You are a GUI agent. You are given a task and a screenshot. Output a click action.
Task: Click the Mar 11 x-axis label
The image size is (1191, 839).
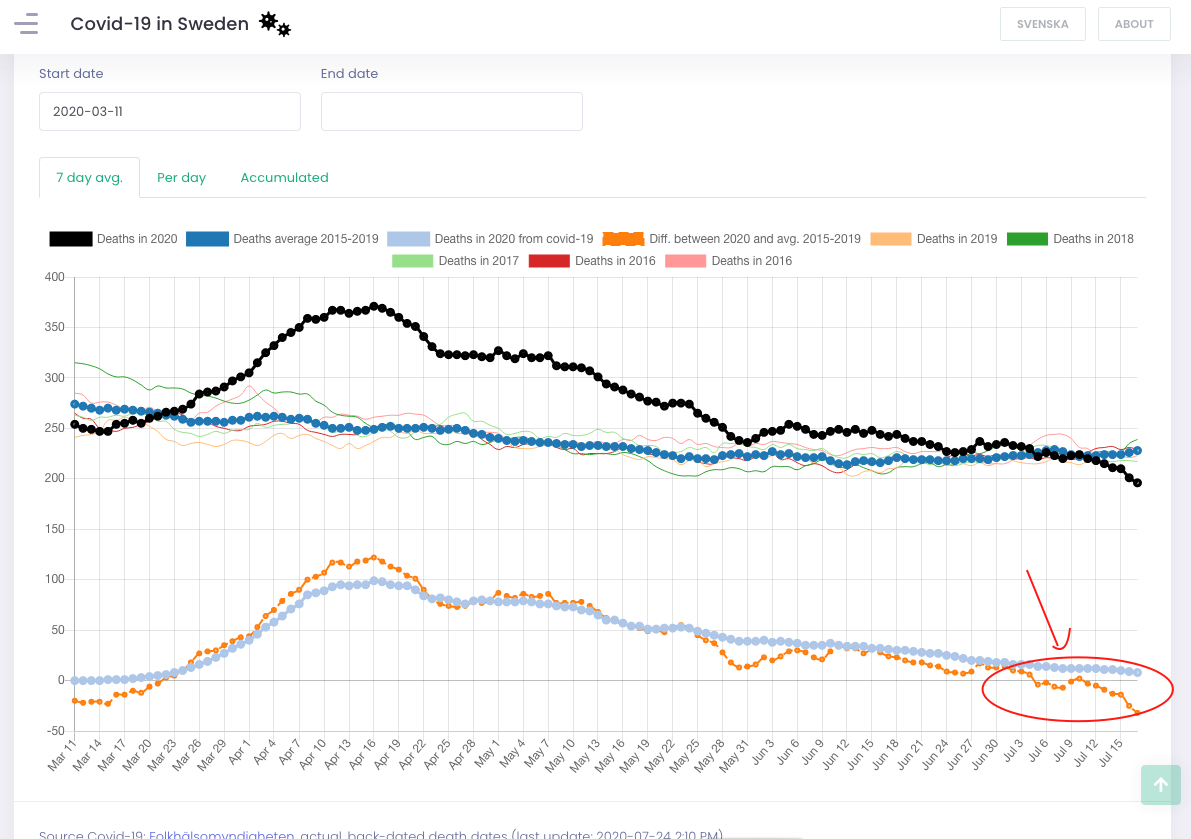(62, 754)
